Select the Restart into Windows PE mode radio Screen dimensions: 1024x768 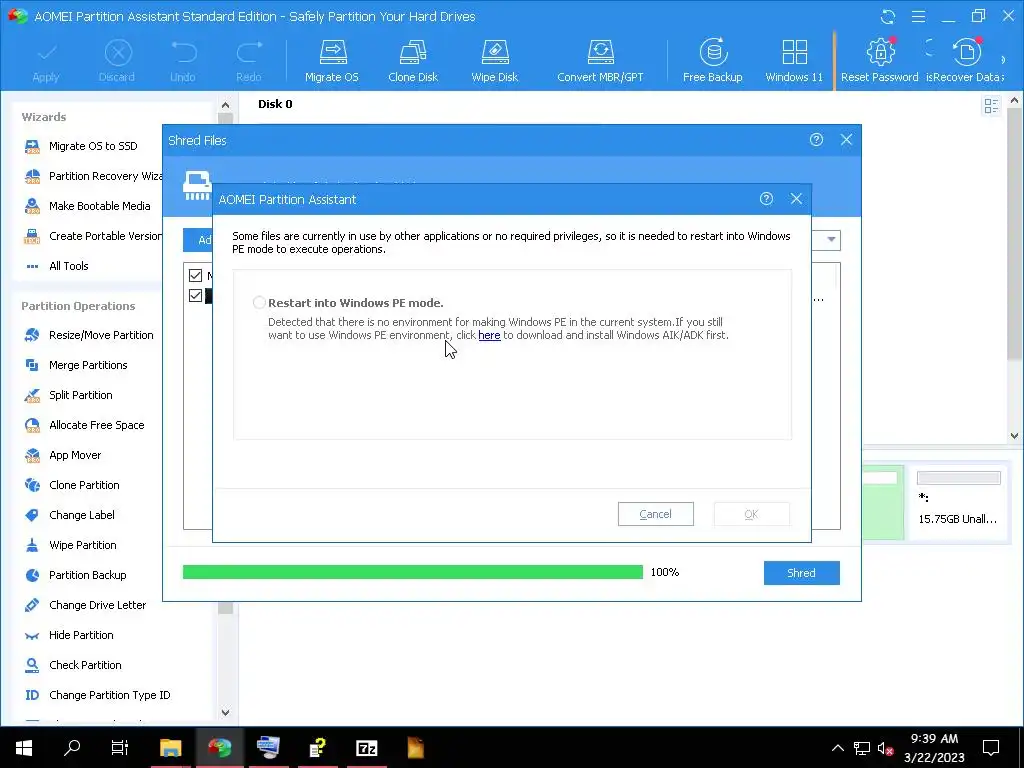(259, 302)
